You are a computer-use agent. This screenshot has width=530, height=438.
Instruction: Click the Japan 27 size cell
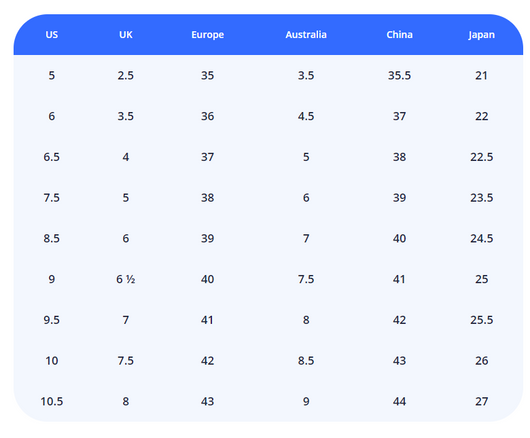(482, 402)
